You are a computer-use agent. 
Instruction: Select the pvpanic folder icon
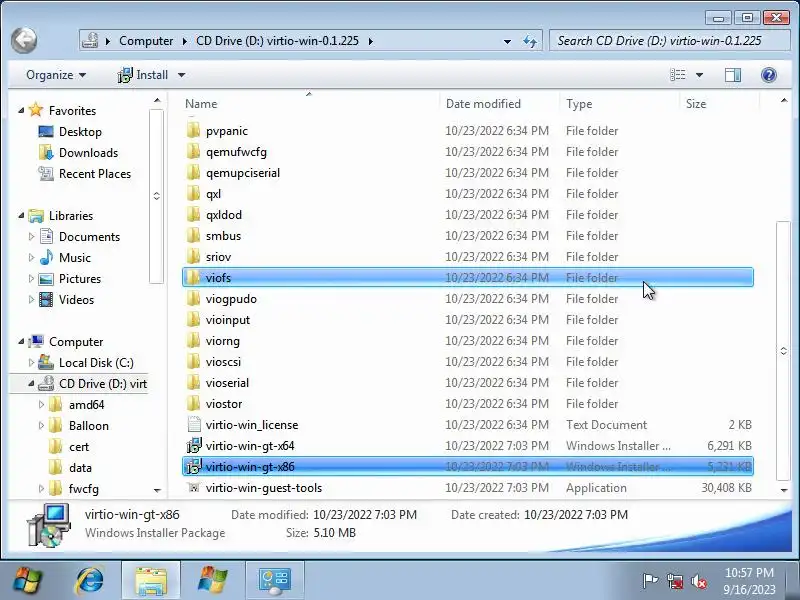point(193,131)
